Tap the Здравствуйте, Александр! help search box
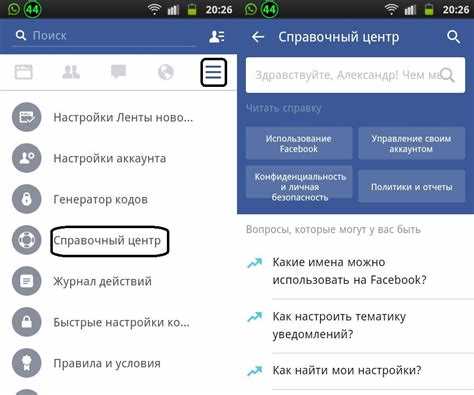The width and height of the screenshot is (474, 395). pos(355,75)
